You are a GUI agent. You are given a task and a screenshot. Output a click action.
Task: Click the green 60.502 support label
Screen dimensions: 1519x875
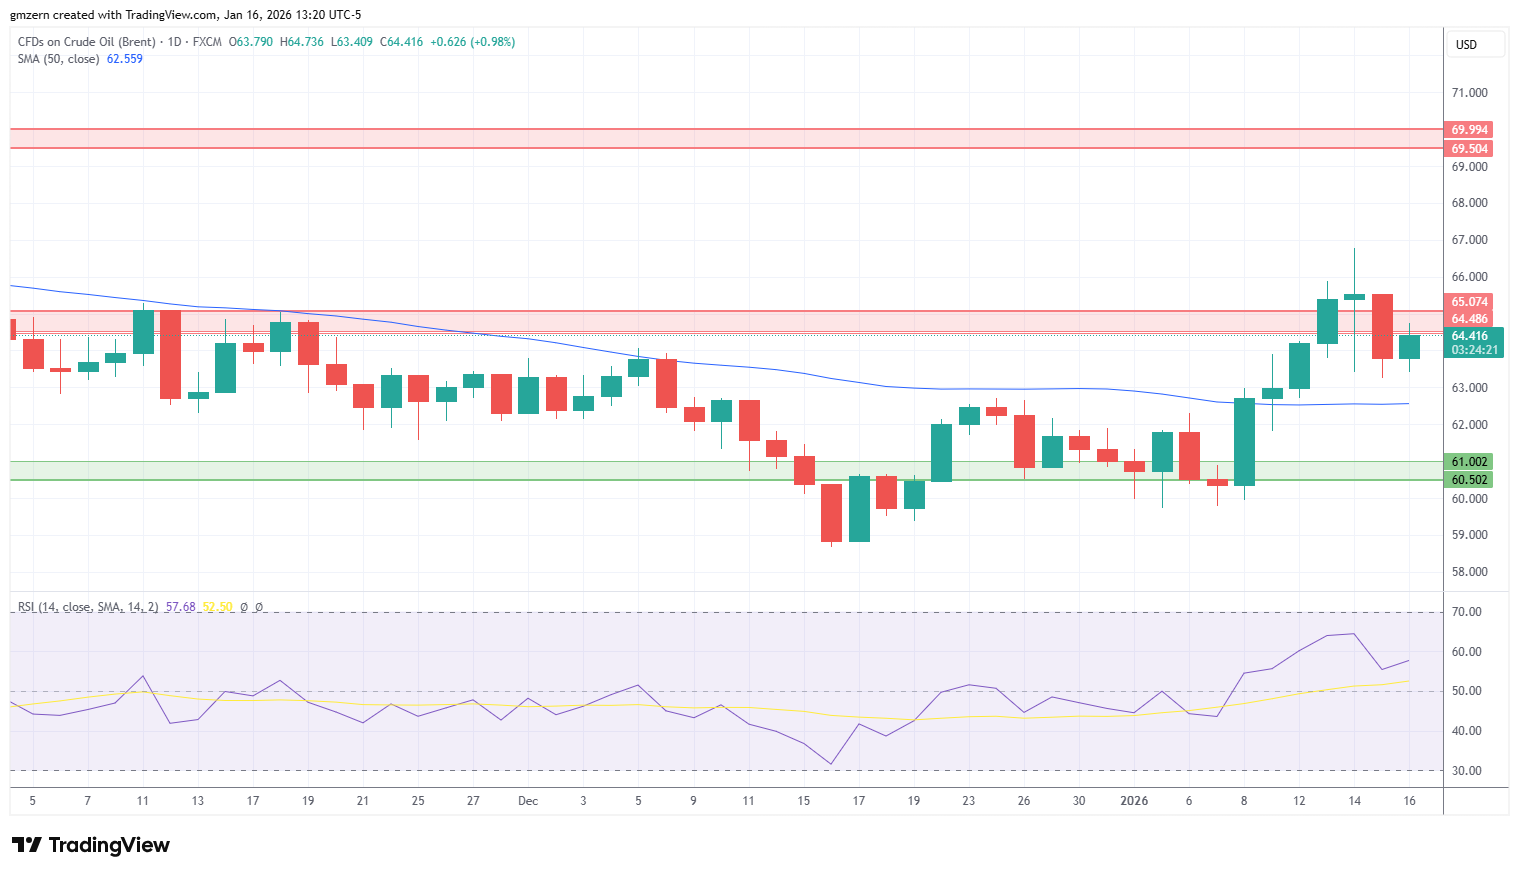[1470, 480]
